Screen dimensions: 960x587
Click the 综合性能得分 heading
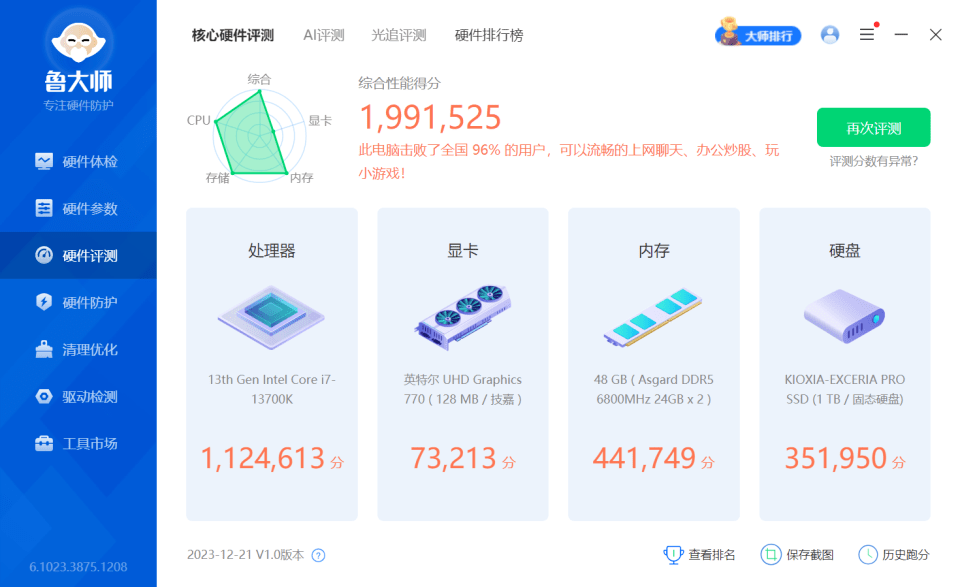pos(399,83)
